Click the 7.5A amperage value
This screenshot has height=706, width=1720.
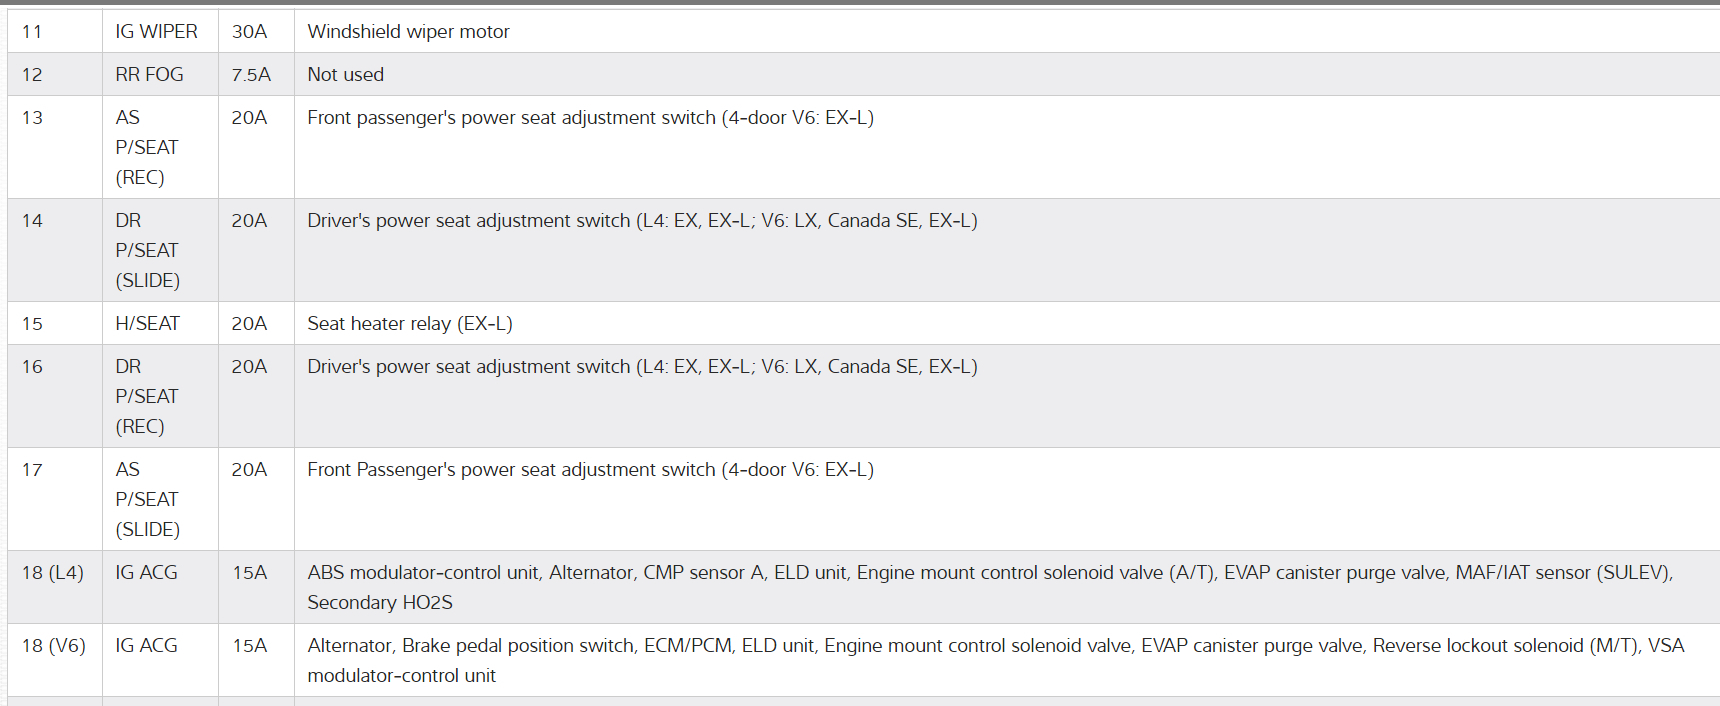coord(251,75)
